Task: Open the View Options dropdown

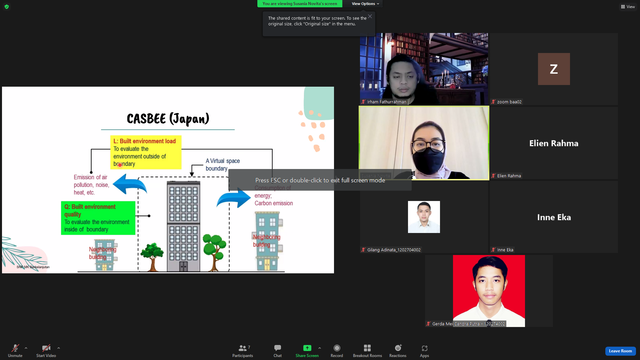Action: [365, 4]
